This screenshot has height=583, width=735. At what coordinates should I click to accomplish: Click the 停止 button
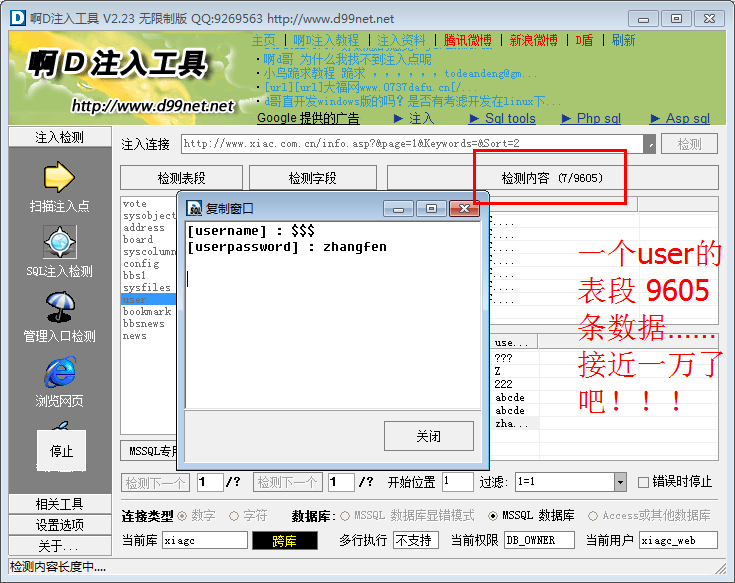click(61, 451)
